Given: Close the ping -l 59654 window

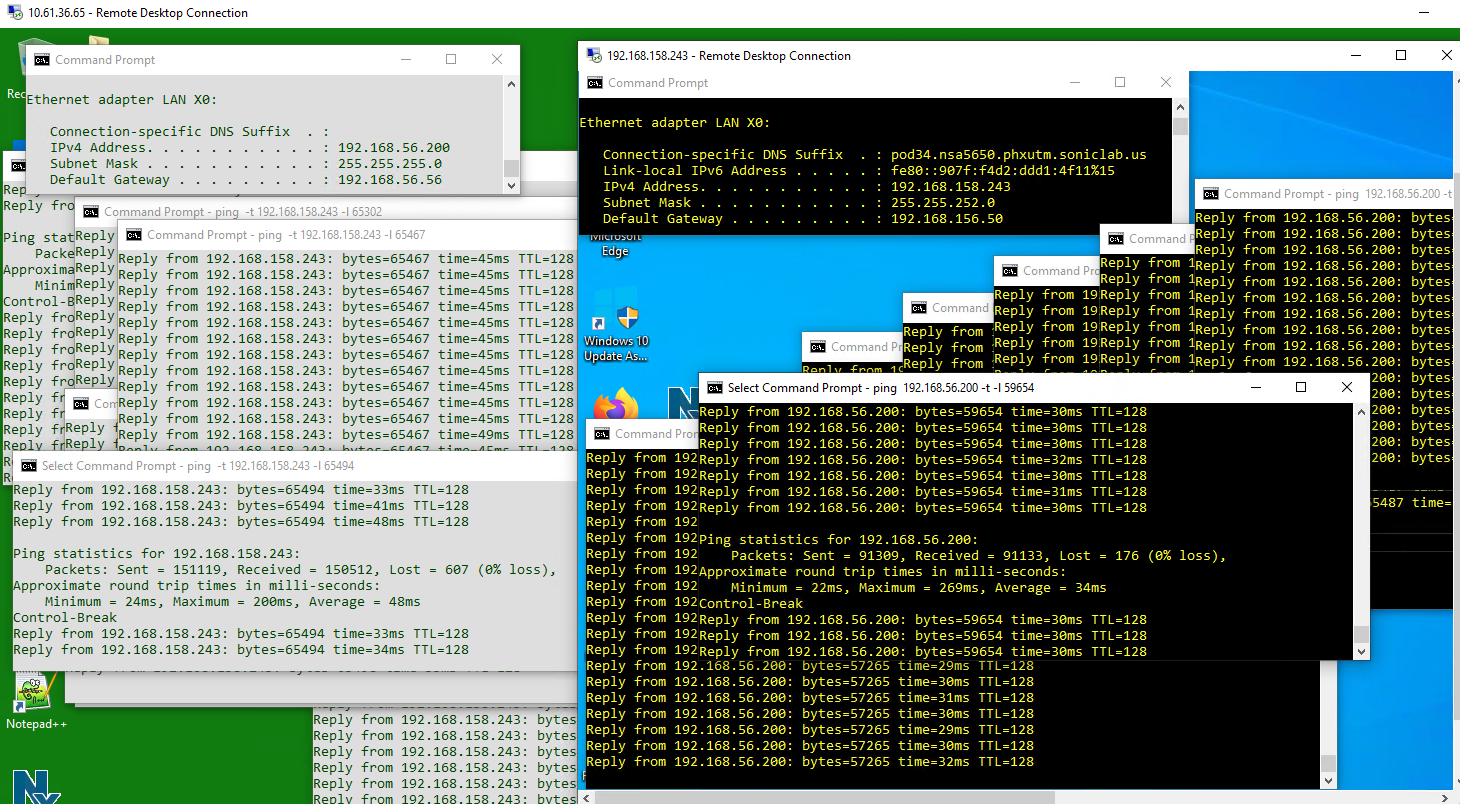Looking at the screenshot, I should point(1346,387).
